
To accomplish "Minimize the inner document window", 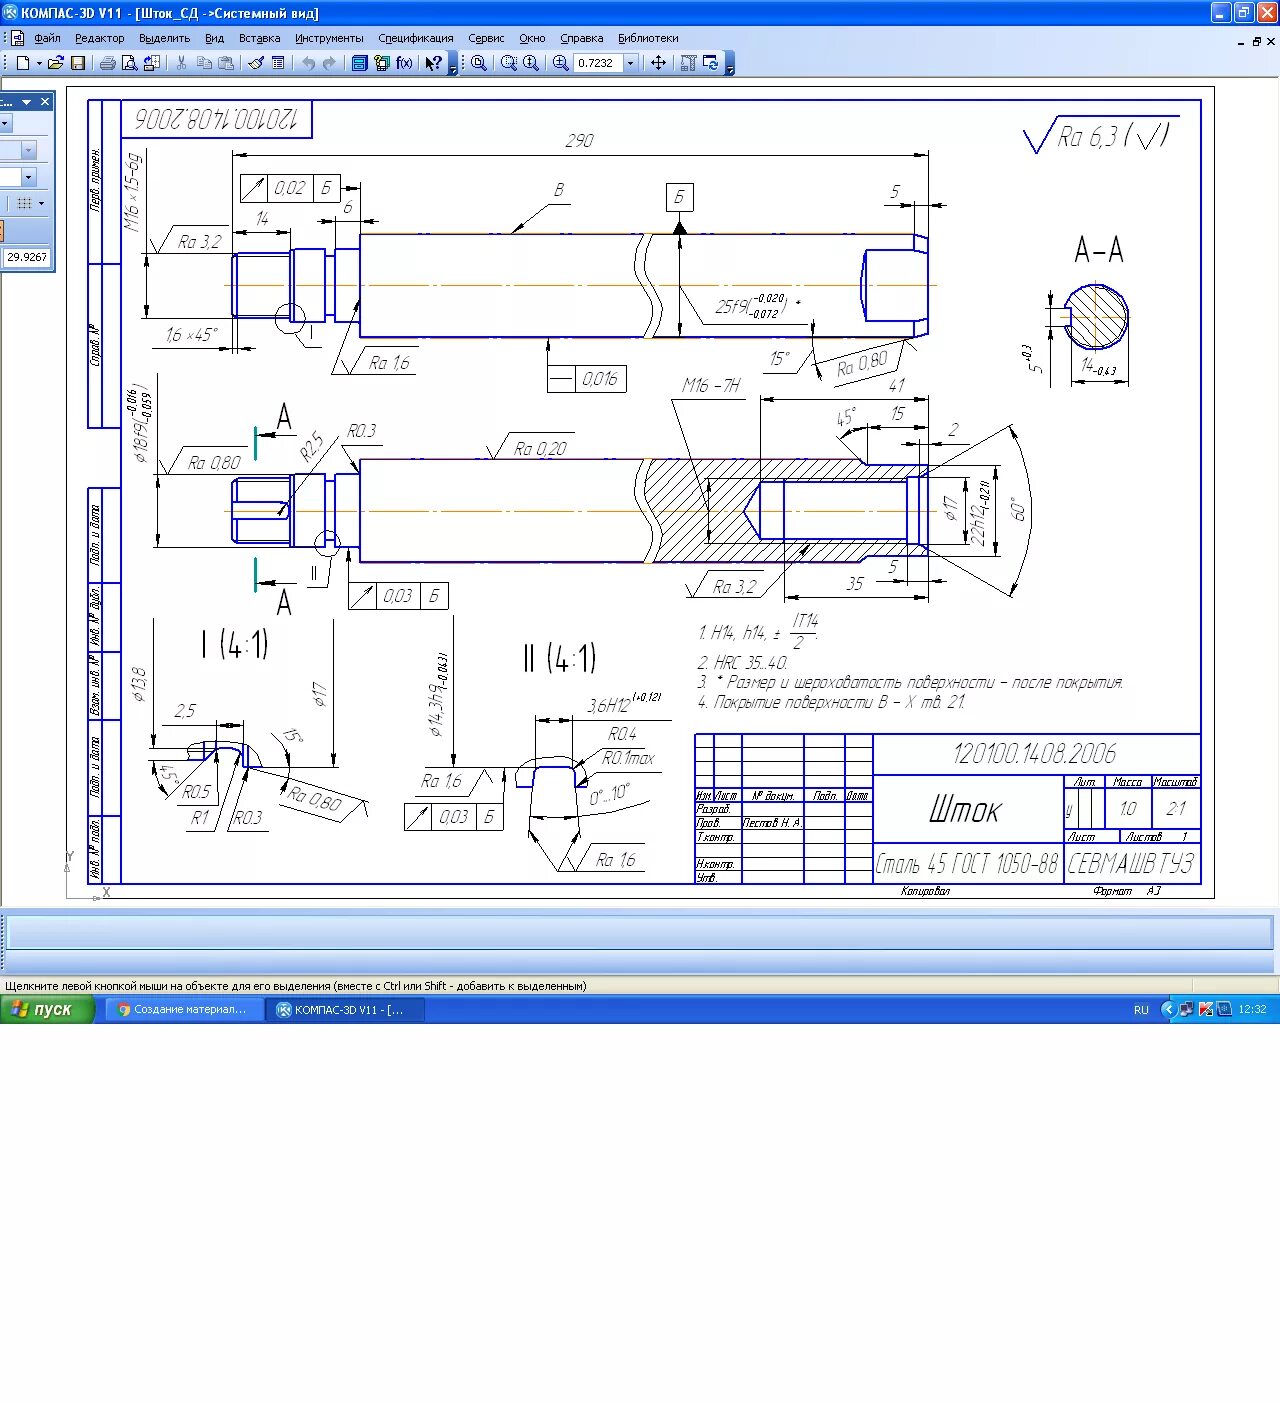I will (1241, 42).
